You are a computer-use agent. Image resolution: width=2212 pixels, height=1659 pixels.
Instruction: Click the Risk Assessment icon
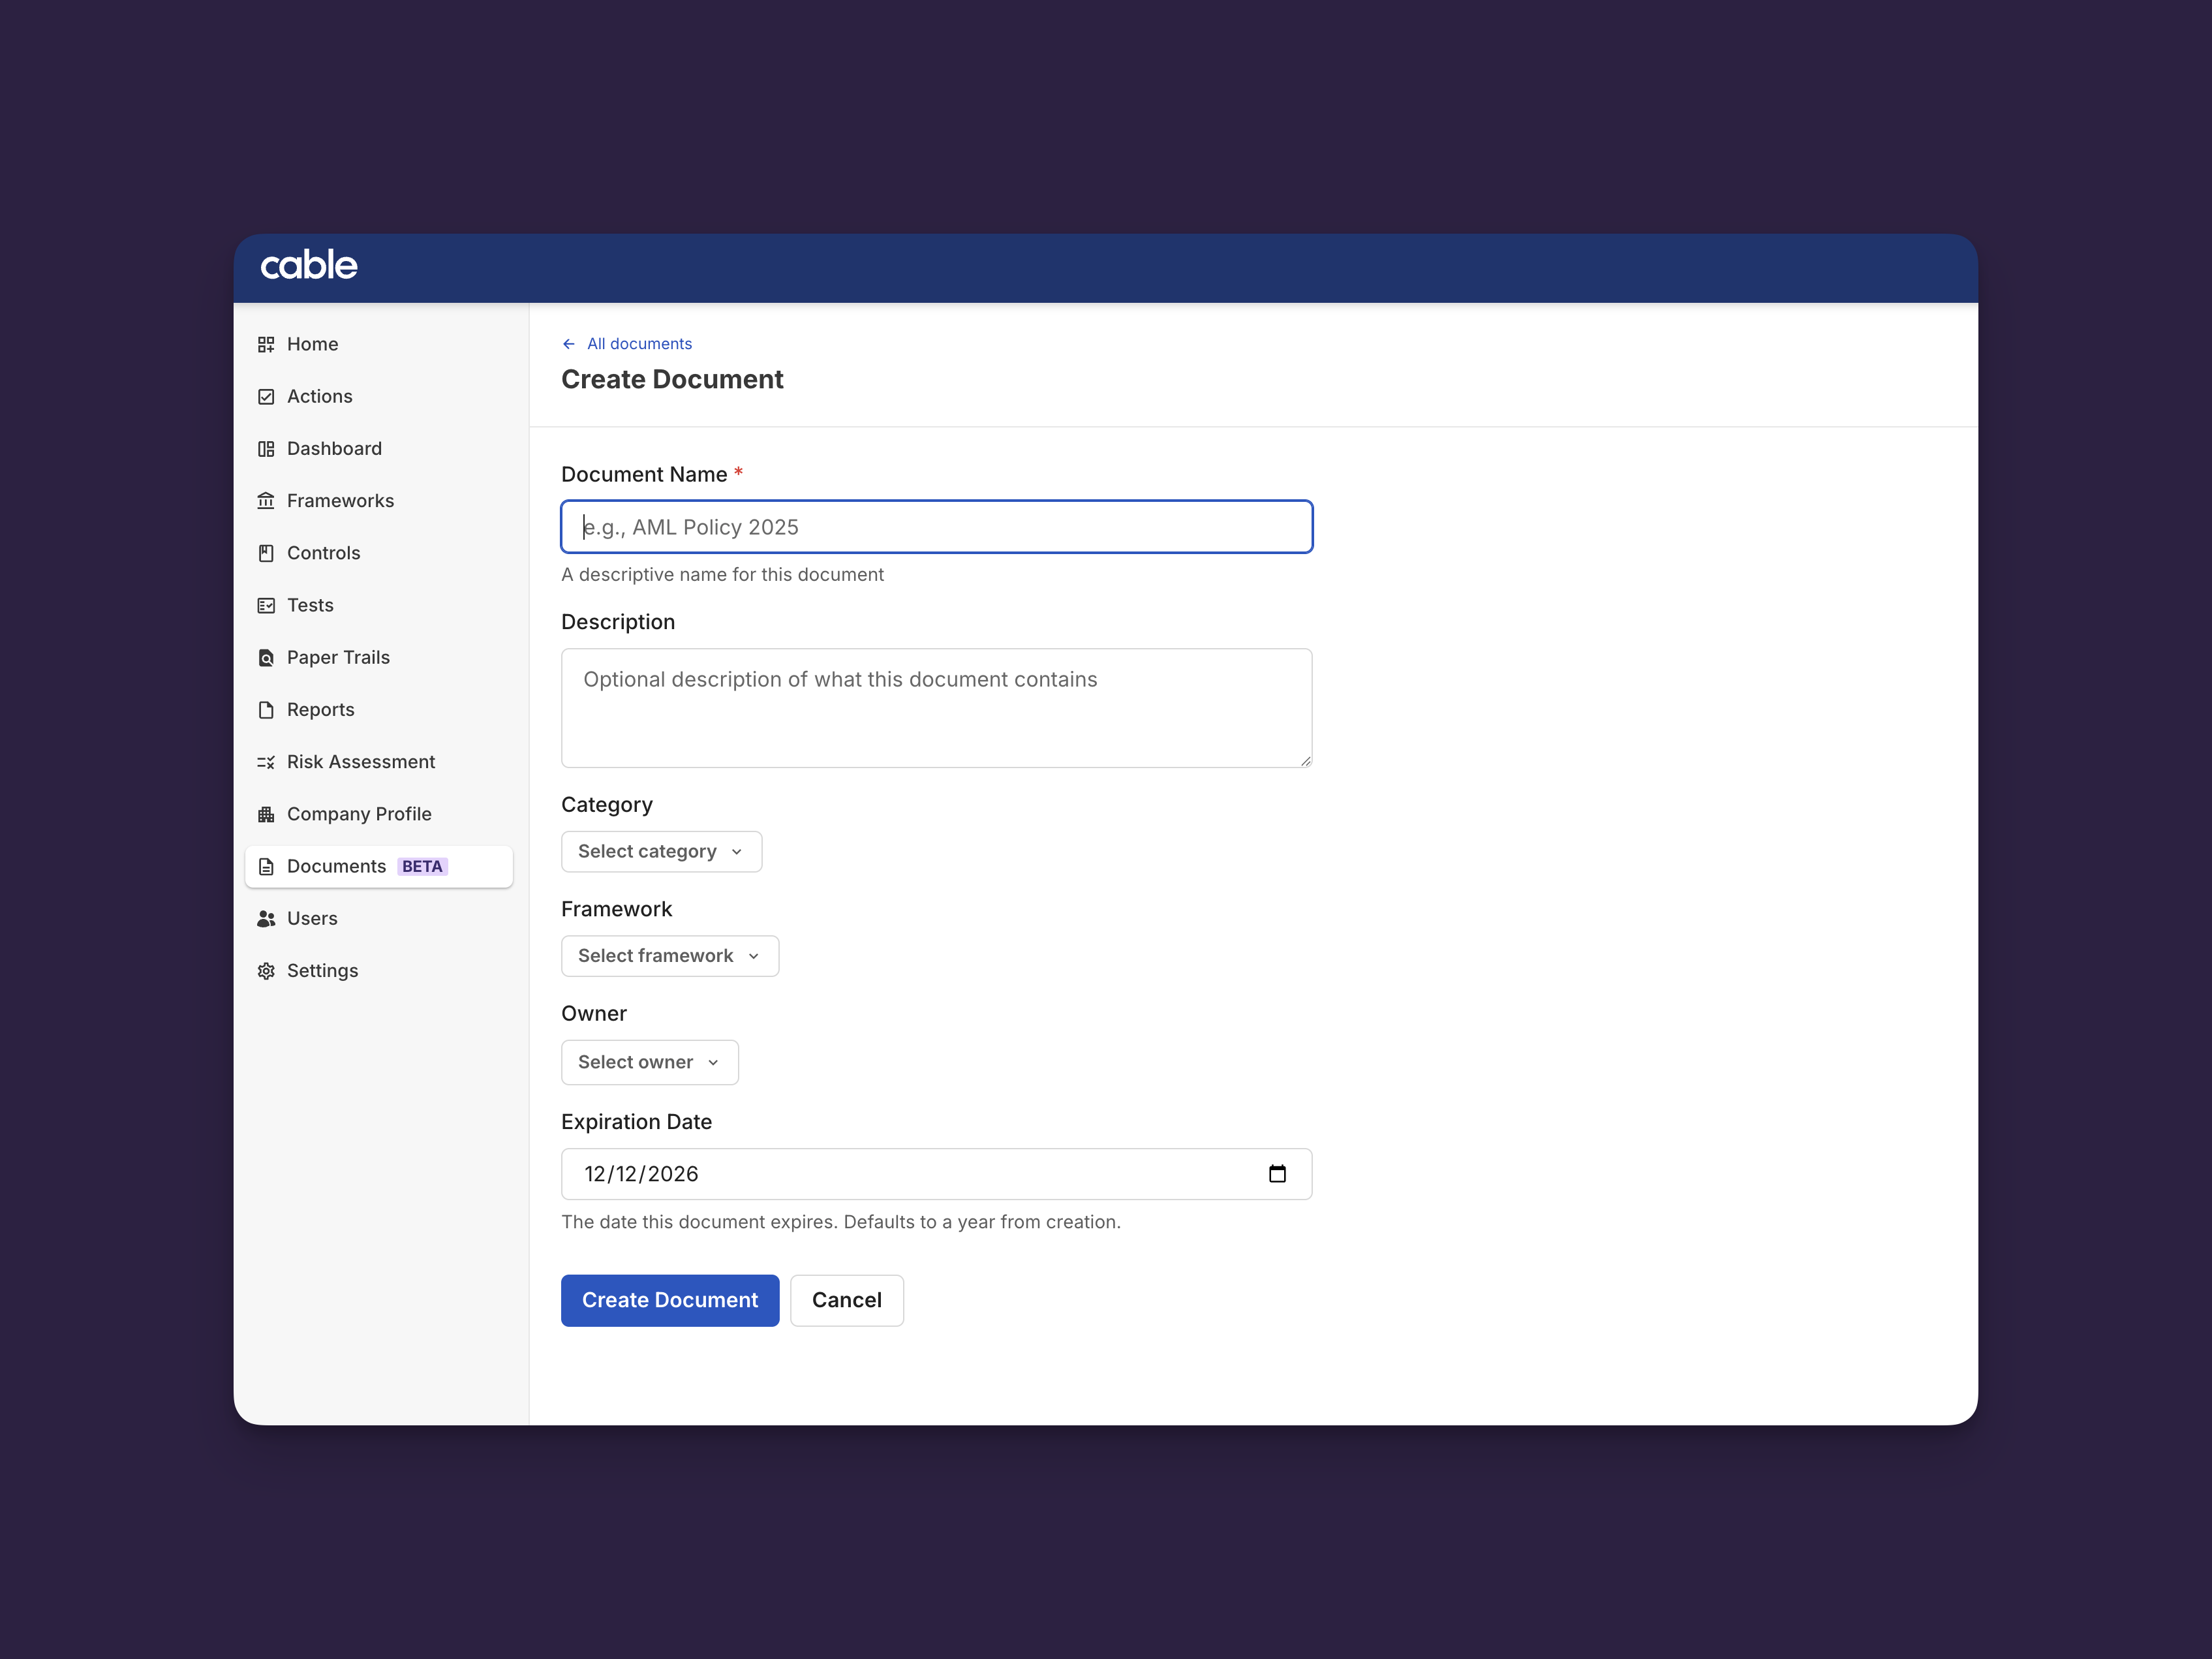pyautogui.click(x=266, y=762)
